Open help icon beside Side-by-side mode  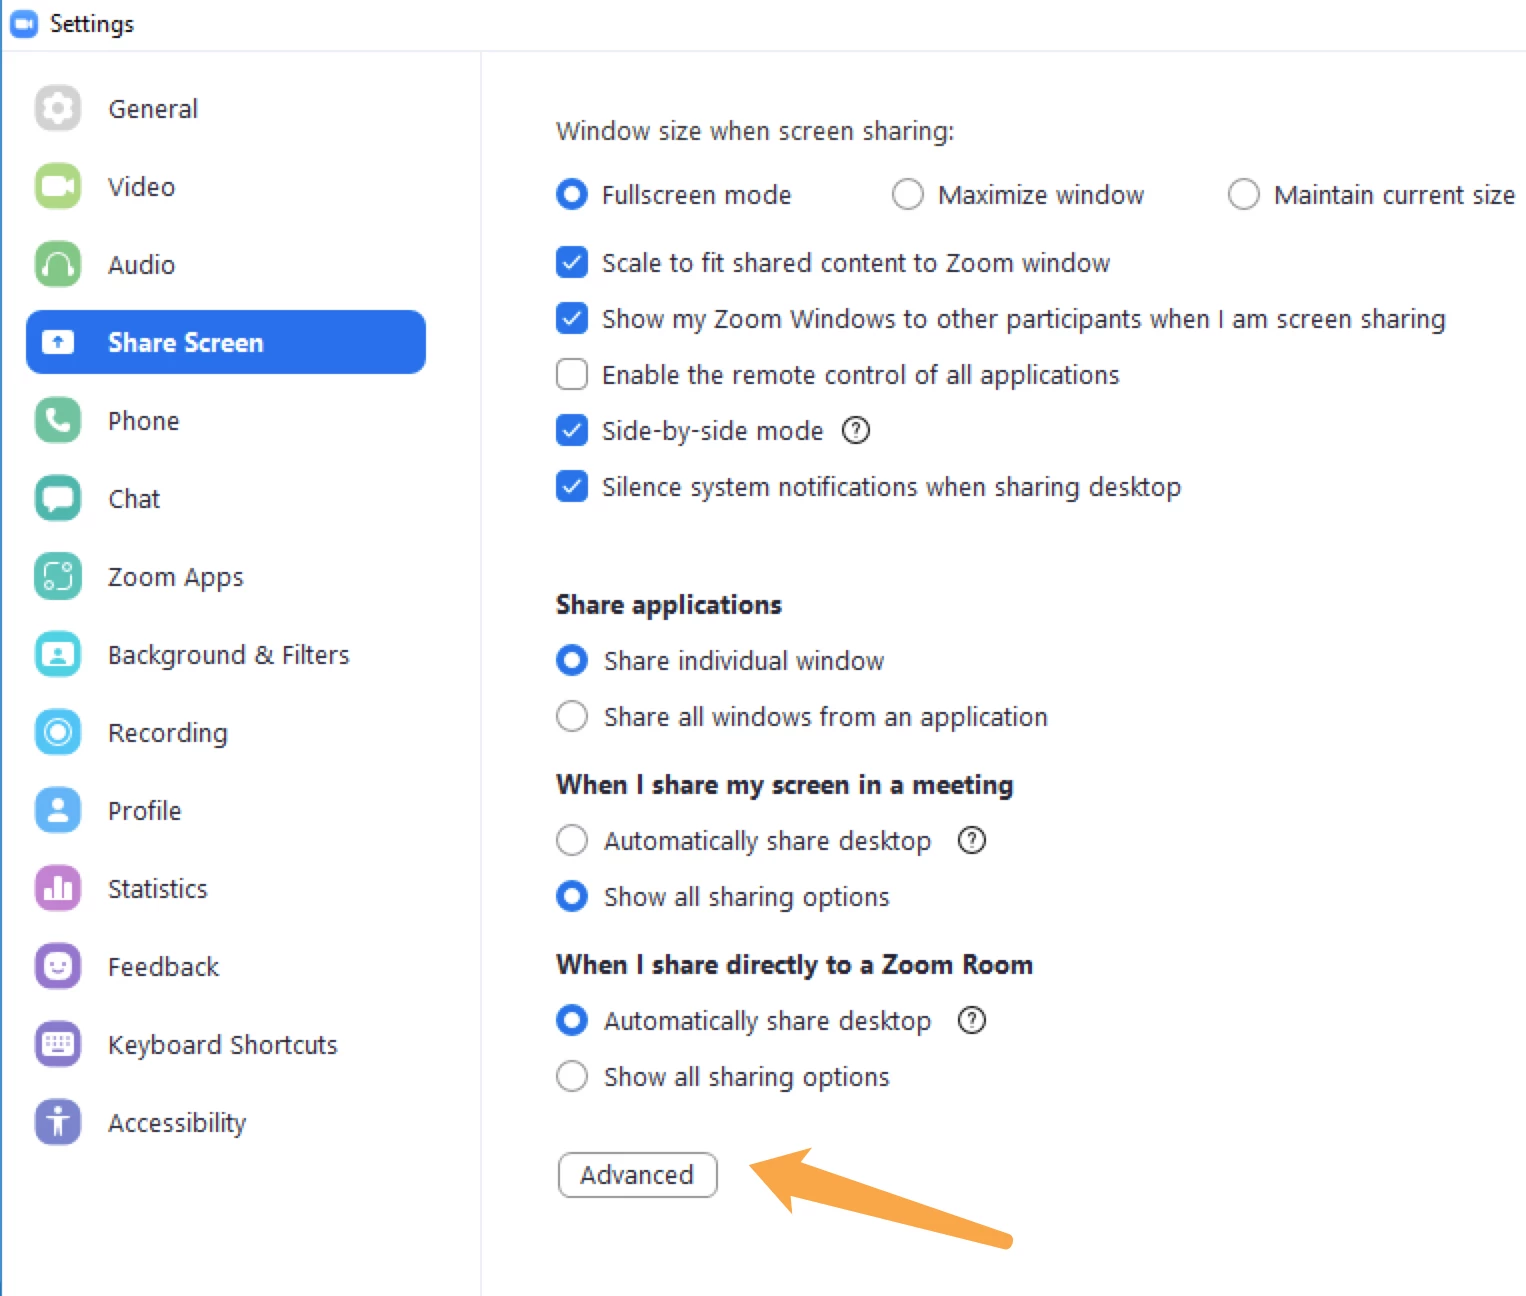click(x=856, y=430)
